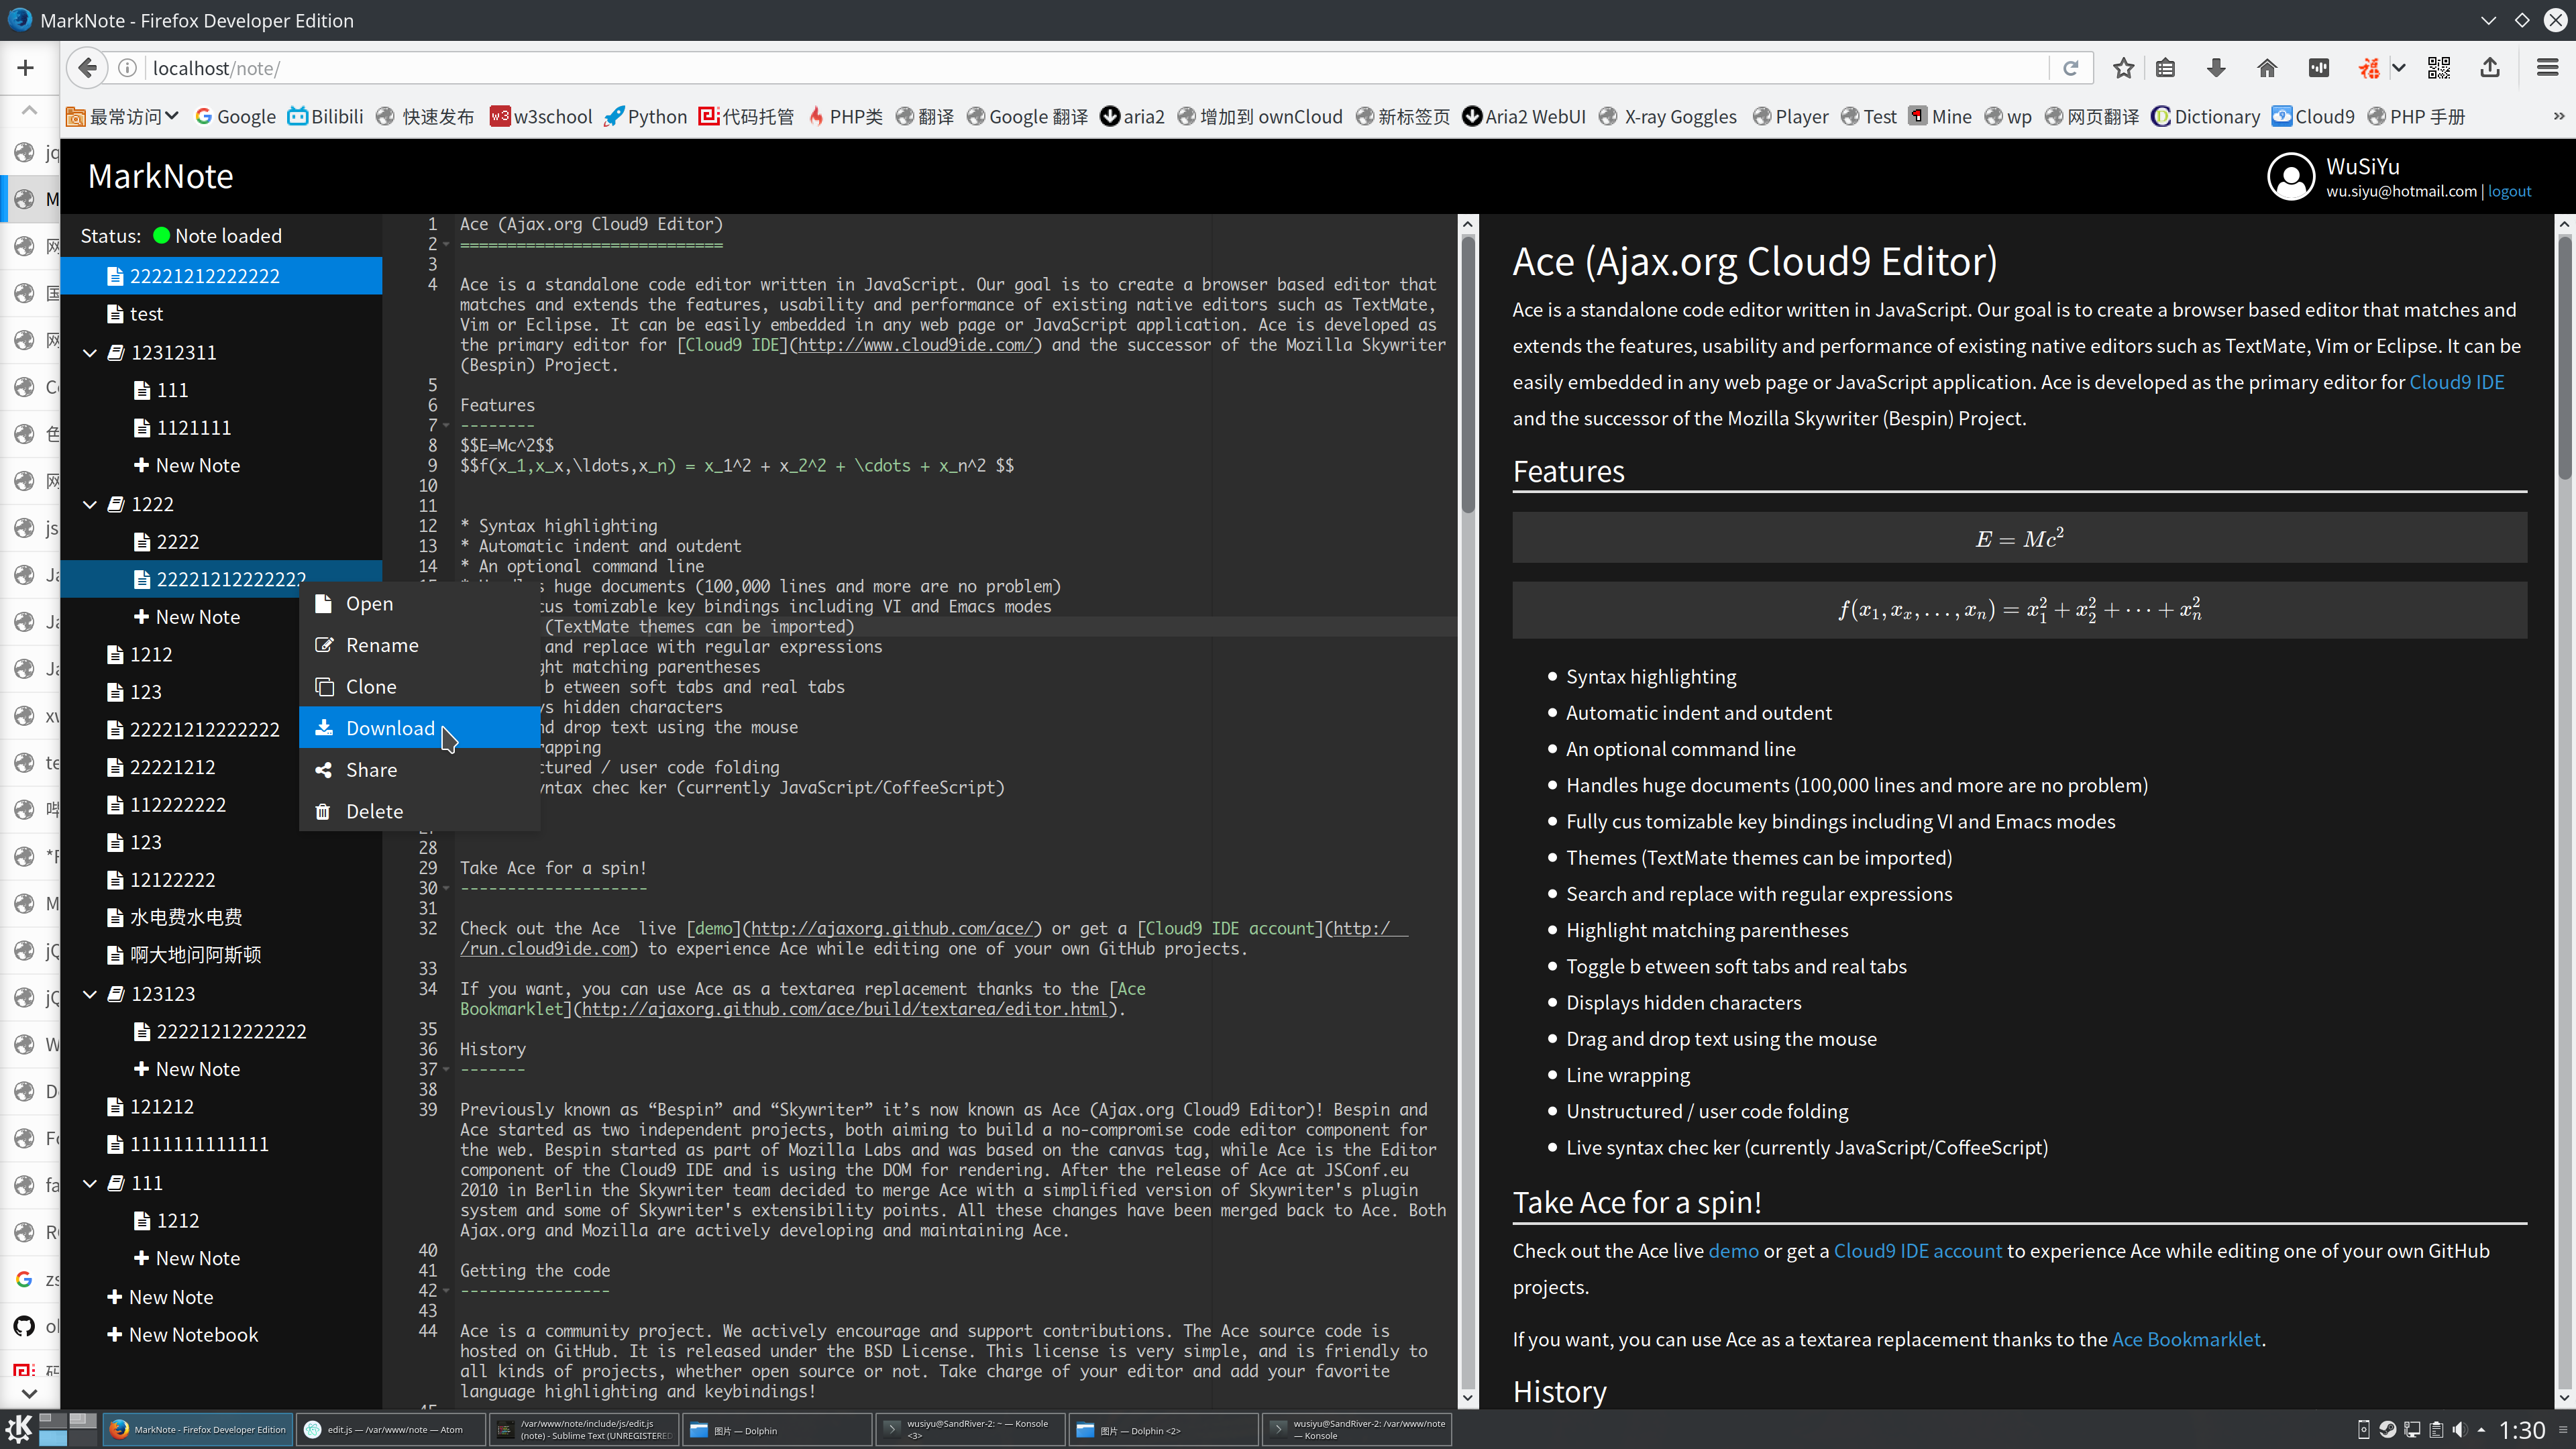This screenshot has width=2576, height=1449.
Task: Open the KDE application launcher
Action: point(18,1429)
